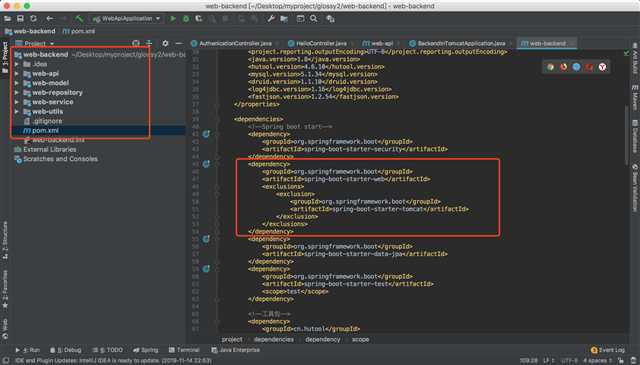Screen dimensions: 640x365
Task: Expand the .idea folder
Action: (x=17, y=64)
